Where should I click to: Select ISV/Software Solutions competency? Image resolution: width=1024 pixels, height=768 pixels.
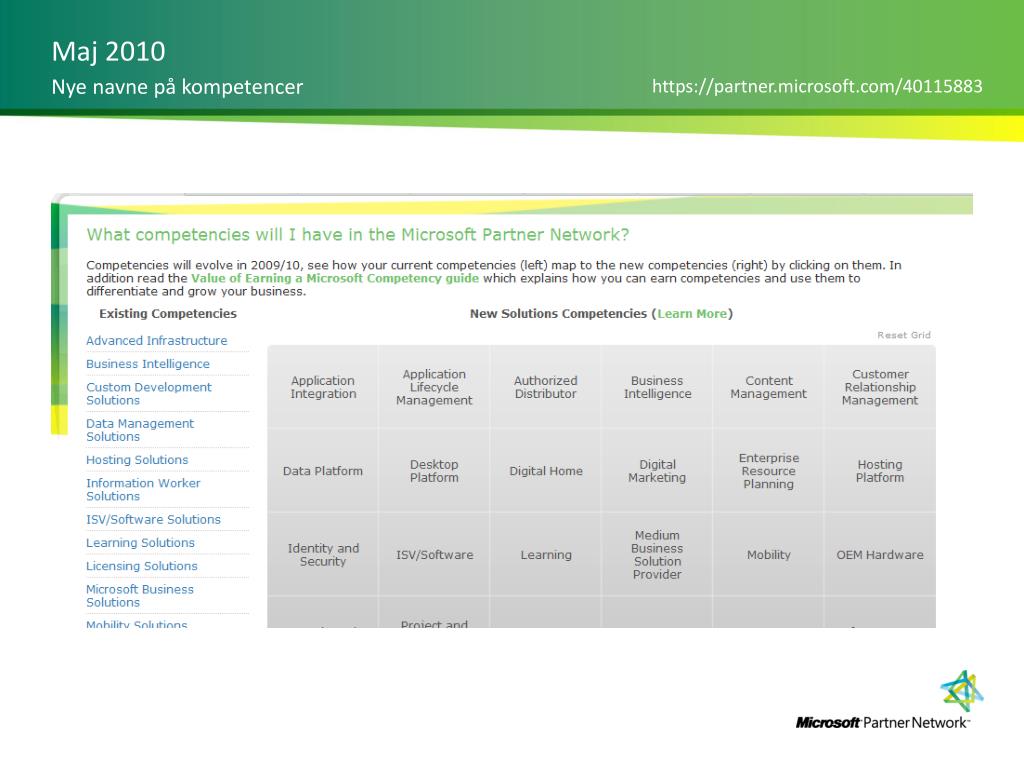click(153, 519)
